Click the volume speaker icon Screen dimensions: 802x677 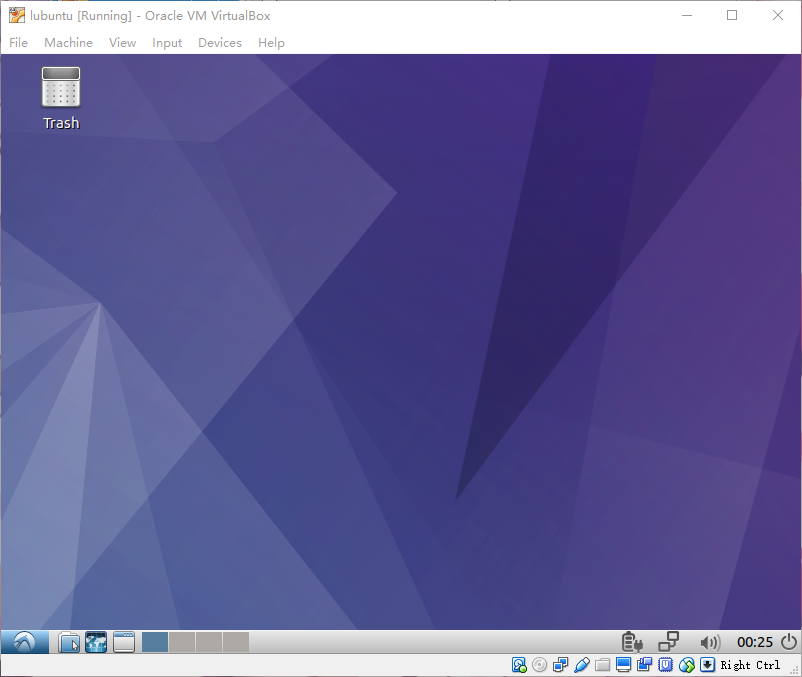point(710,642)
